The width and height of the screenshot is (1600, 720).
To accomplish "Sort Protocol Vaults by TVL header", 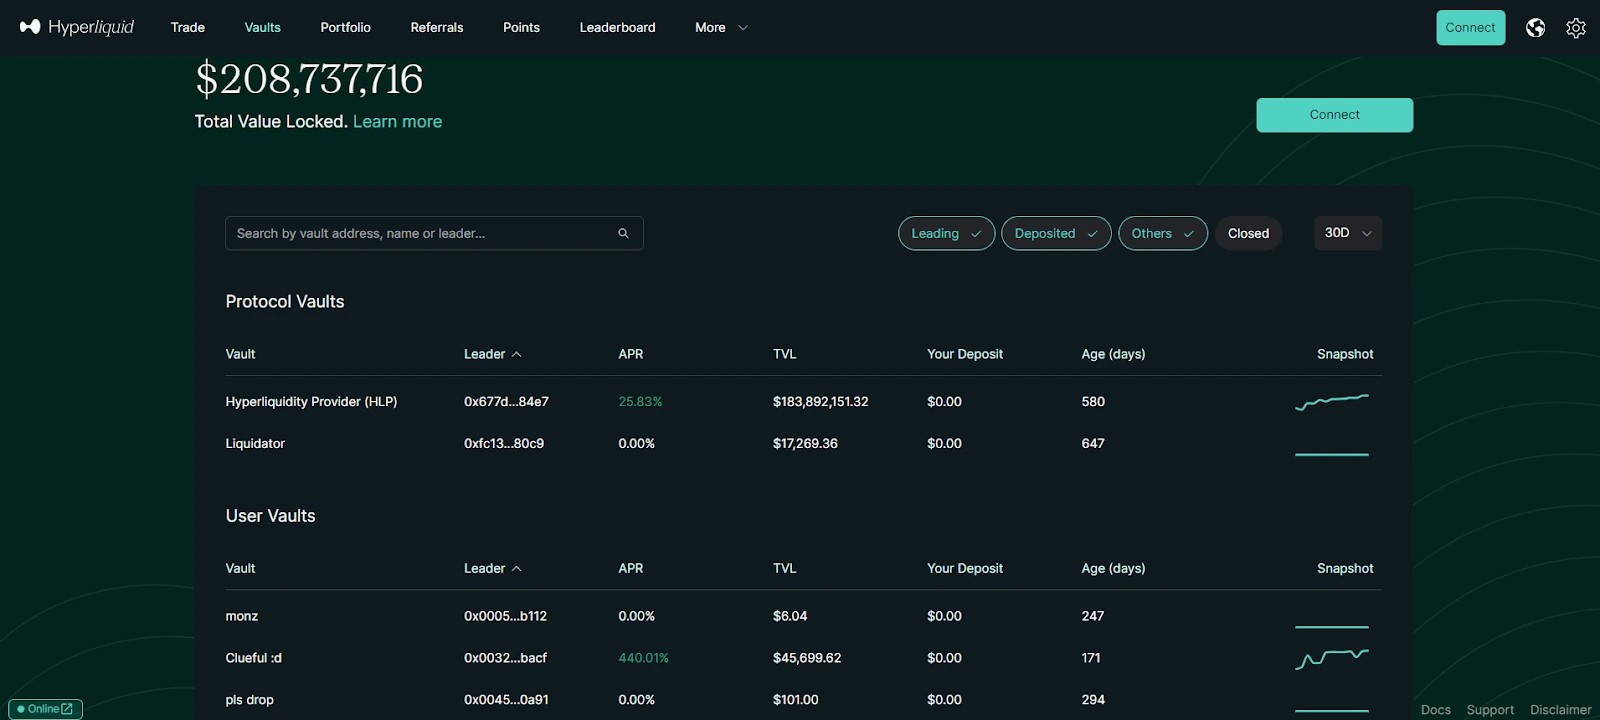I will coord(784,354).
